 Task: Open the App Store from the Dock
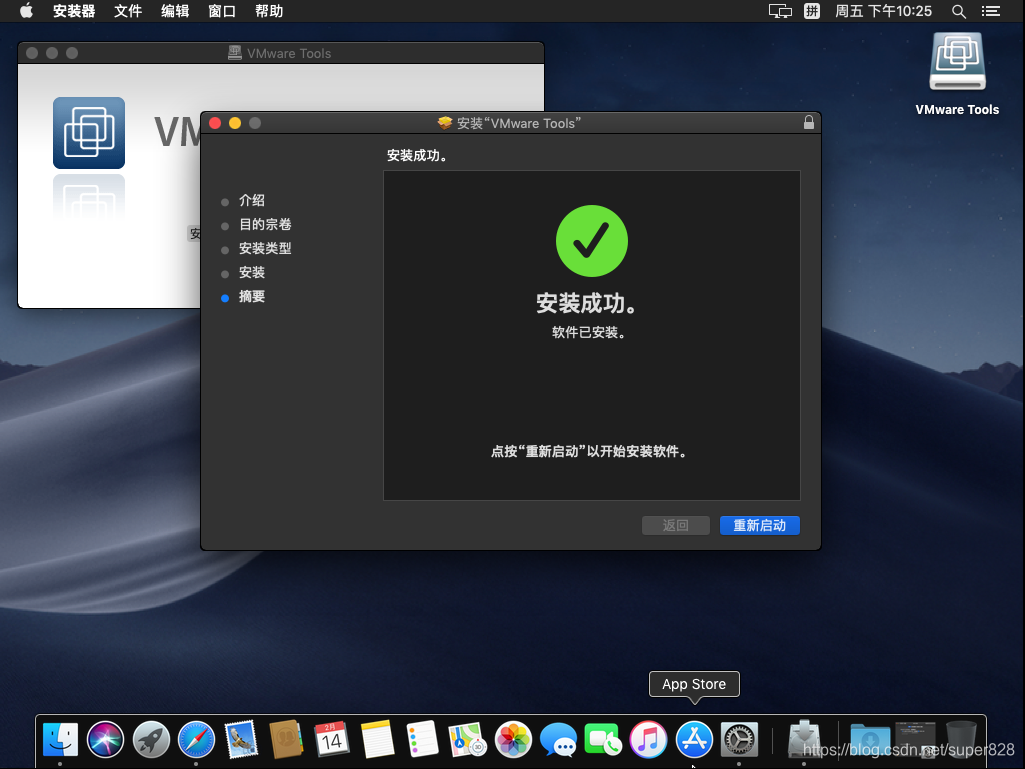coord(694,740)
